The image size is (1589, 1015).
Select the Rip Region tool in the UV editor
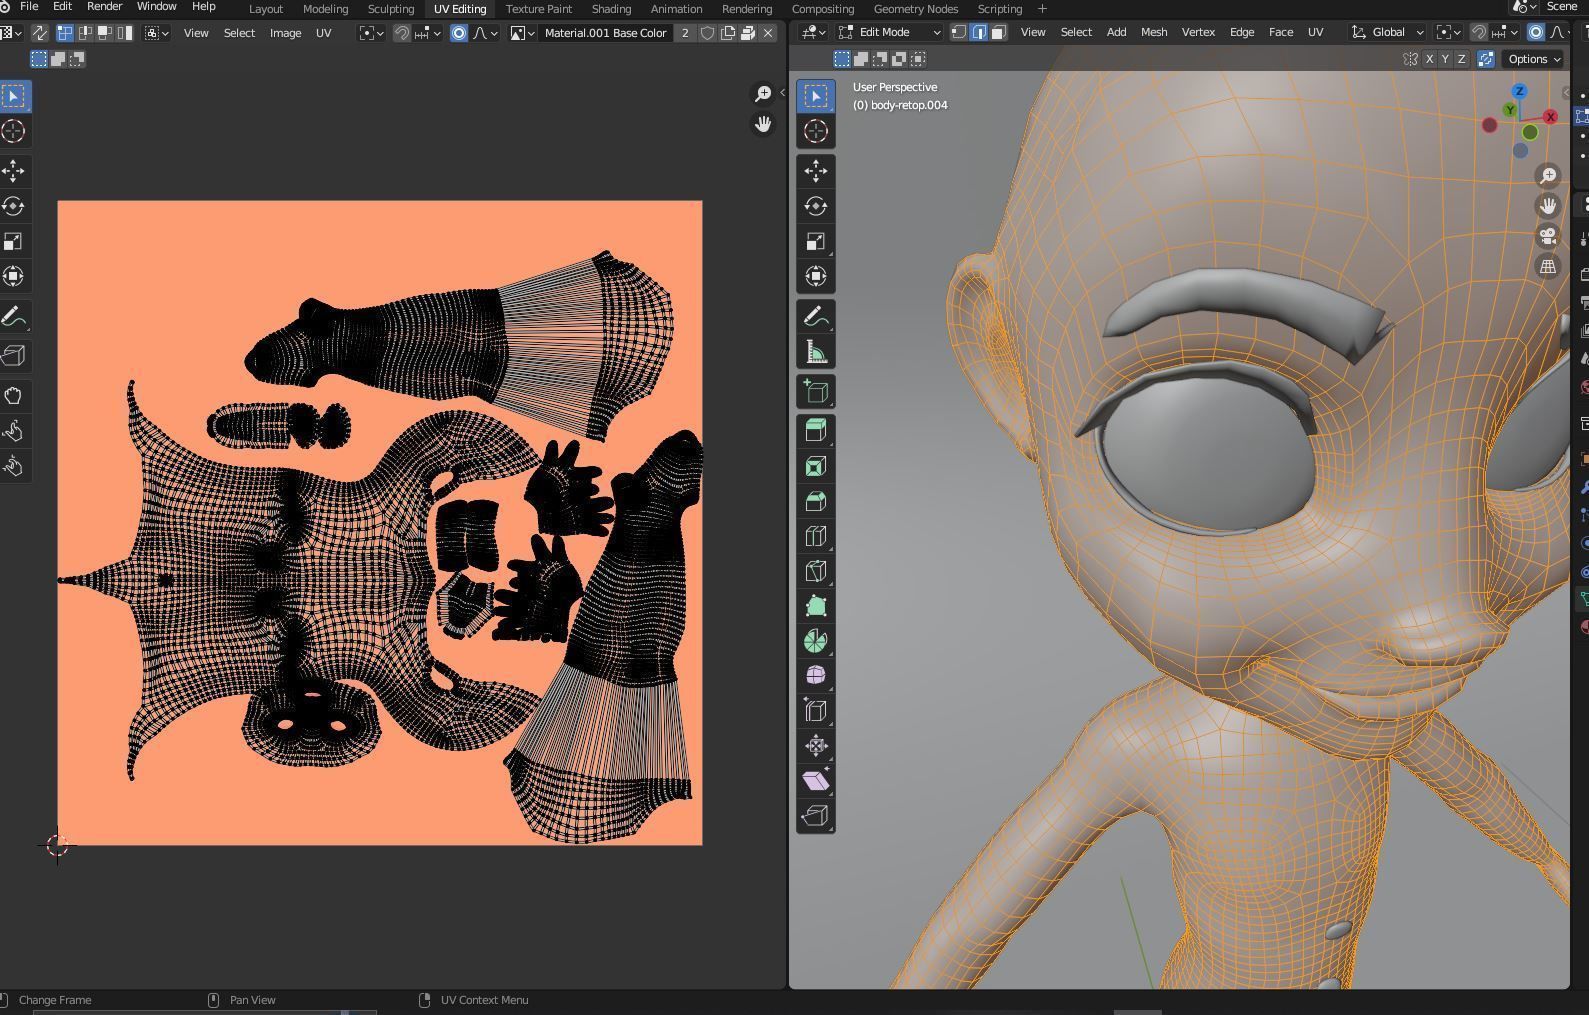(14, 356)
